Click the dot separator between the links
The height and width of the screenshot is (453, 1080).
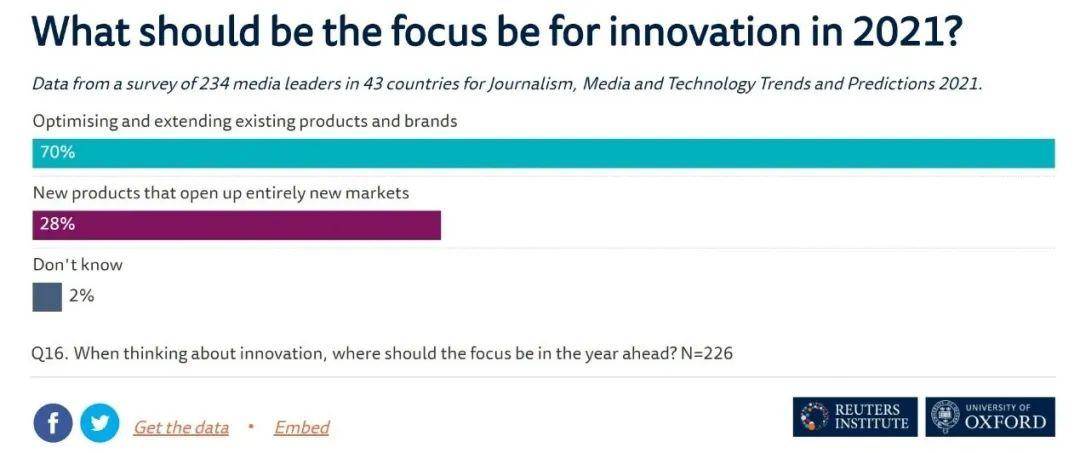[251, 426]
